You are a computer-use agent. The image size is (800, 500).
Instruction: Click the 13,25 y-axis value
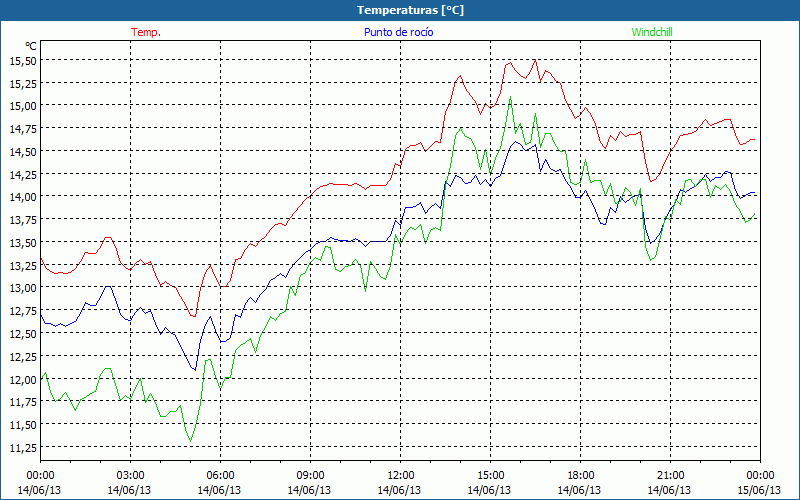(x=23, y=265)
